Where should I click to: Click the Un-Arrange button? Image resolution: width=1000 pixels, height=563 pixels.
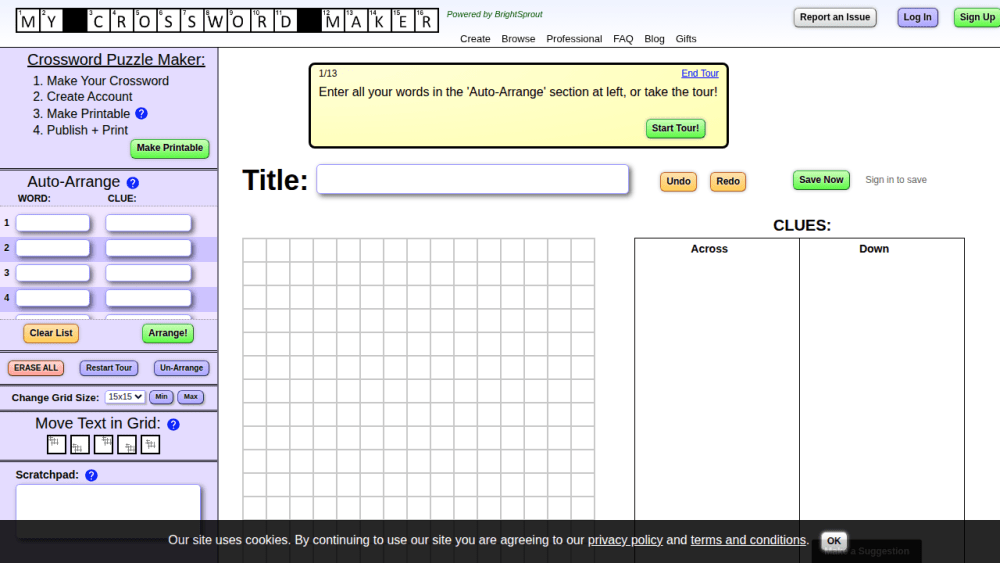click(x=182, y=368)
